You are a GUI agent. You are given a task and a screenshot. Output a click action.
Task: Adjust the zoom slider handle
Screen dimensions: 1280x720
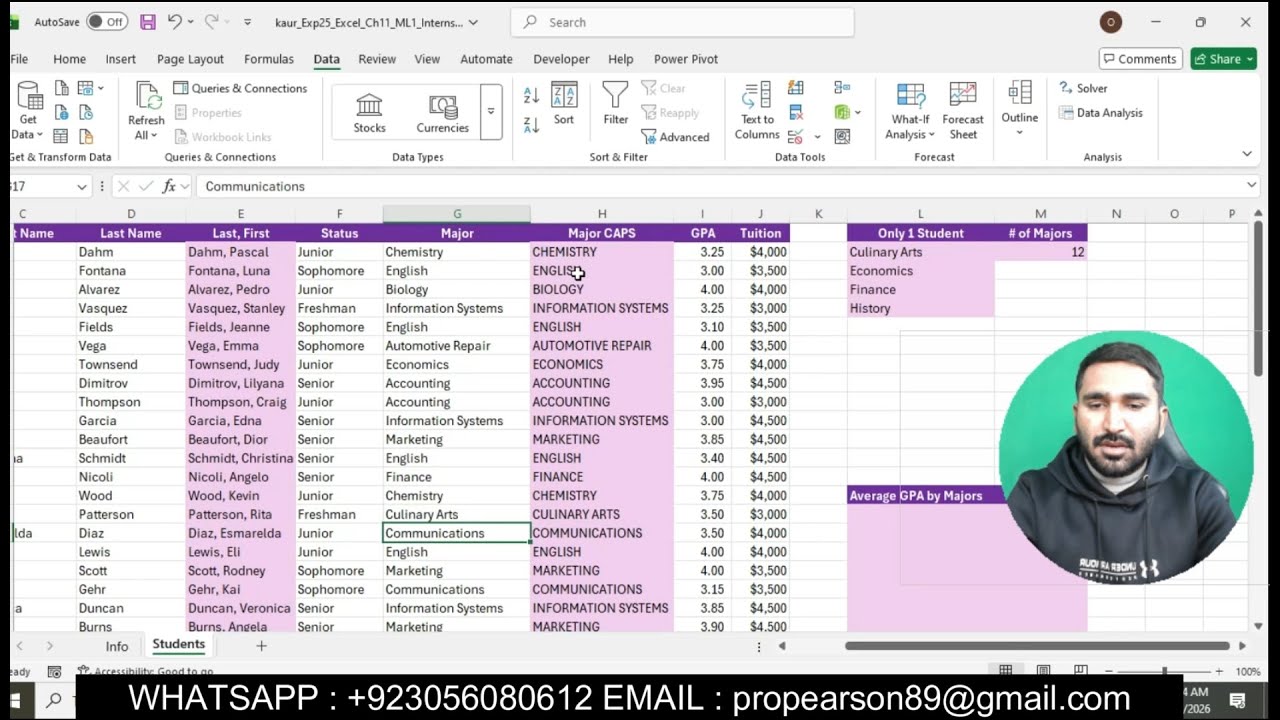point(1164,671)
